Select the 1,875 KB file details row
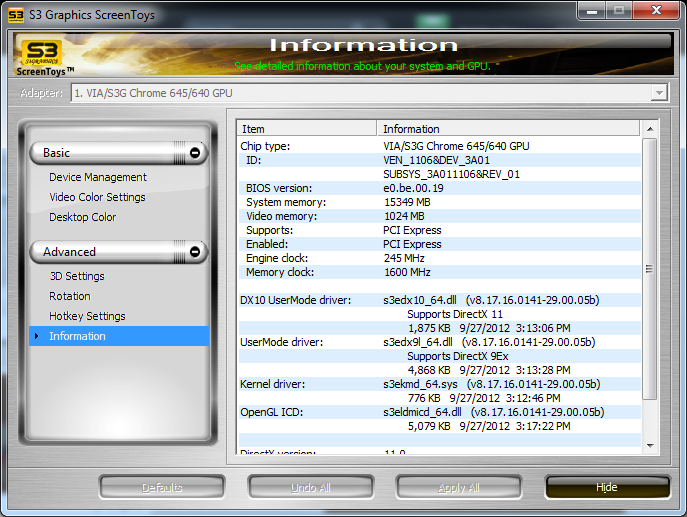 click(439, 328)
